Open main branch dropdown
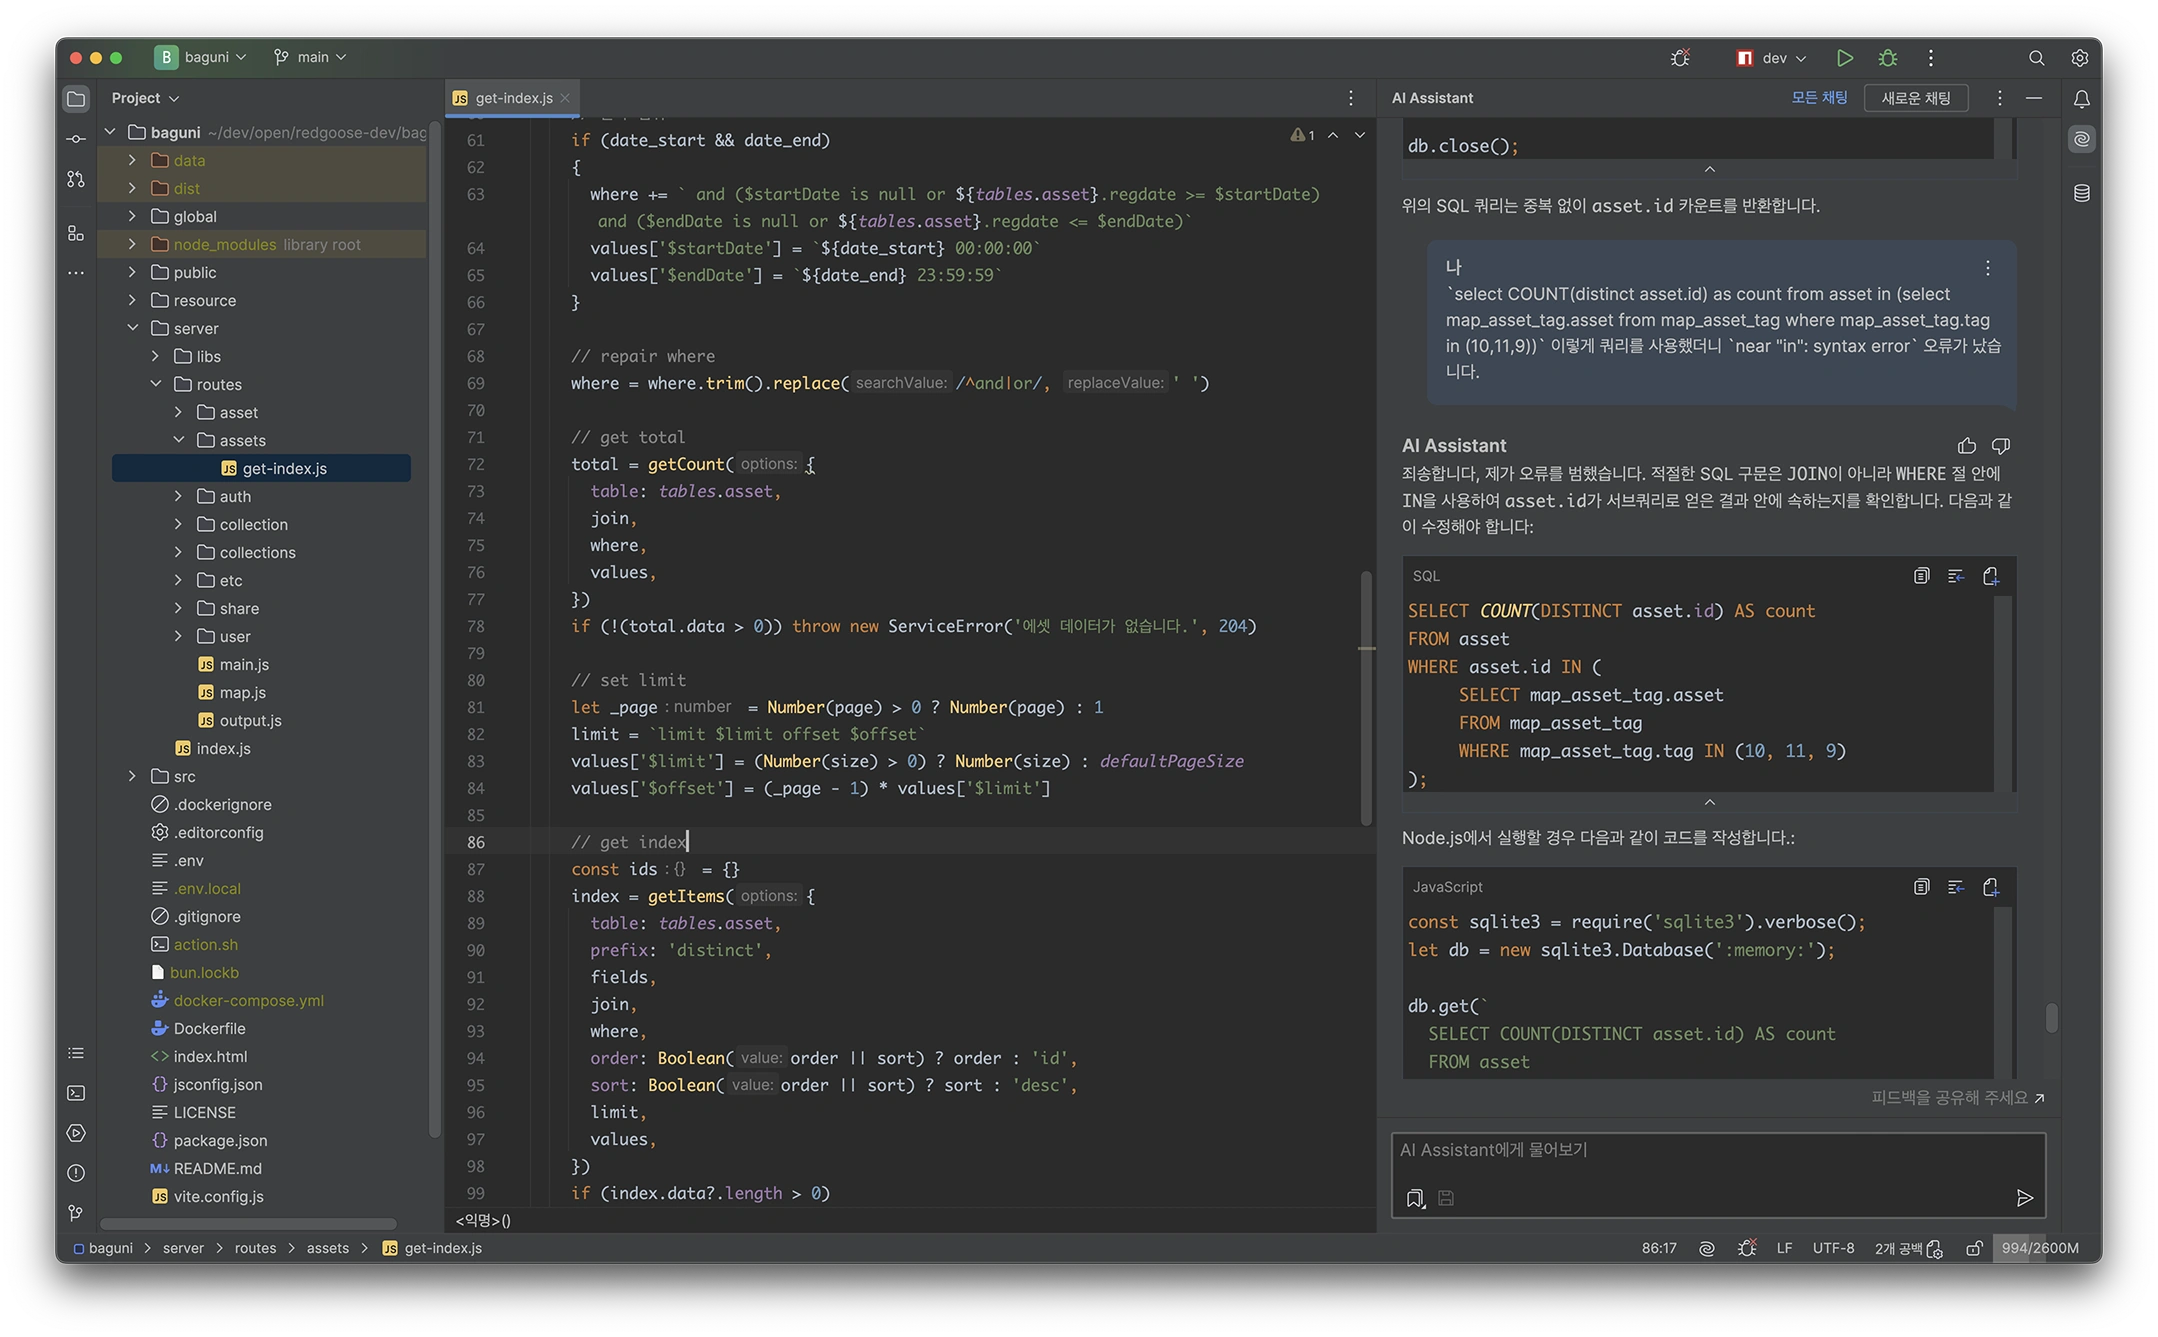 pyautogui.click(x=311, y=57)
